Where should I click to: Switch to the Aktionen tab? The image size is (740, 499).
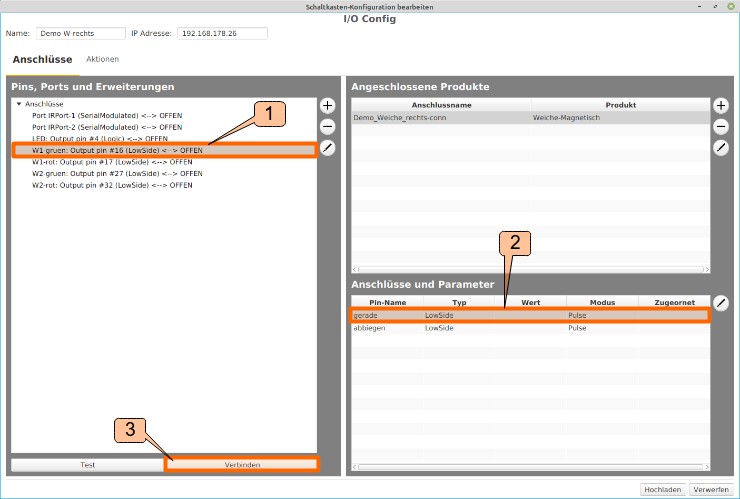coord(103,60)
